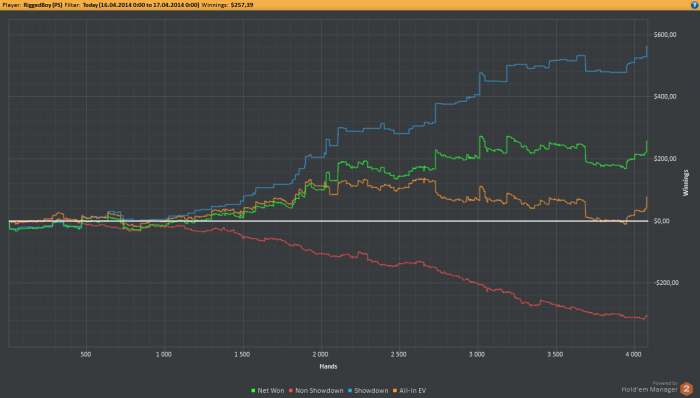The width and height of the screenshot is (700, 398).
Task: Click the 1 500 hands axis label
Action: coord(242,354)
